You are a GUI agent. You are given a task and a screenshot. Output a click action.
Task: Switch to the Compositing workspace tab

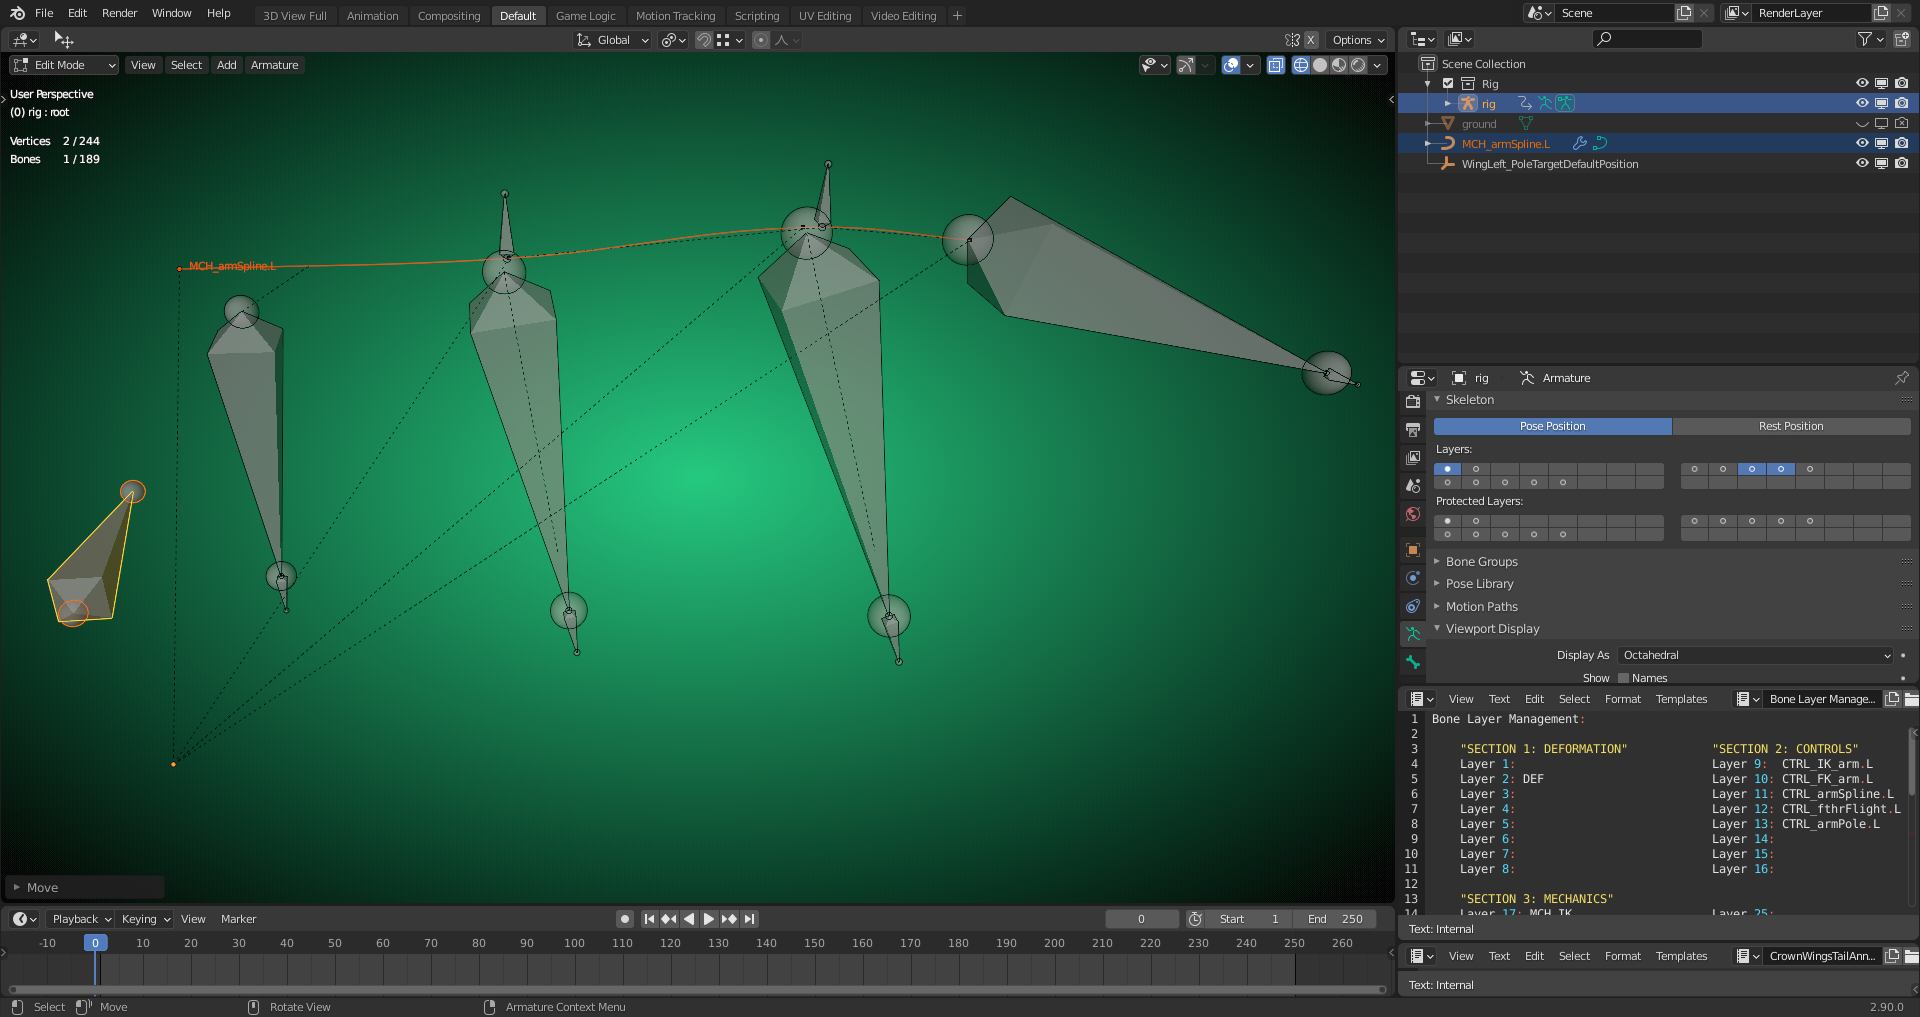tap(449, 15)
